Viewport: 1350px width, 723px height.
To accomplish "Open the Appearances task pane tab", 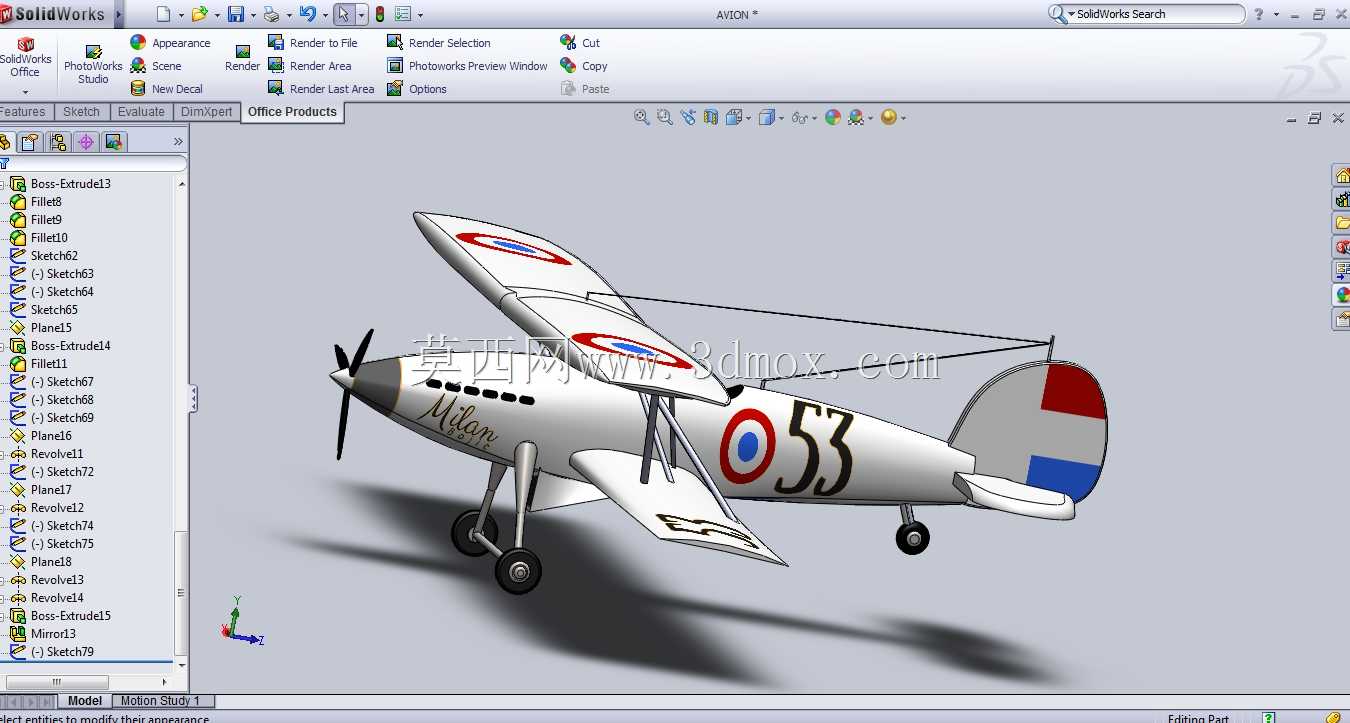I will 1342,295.
